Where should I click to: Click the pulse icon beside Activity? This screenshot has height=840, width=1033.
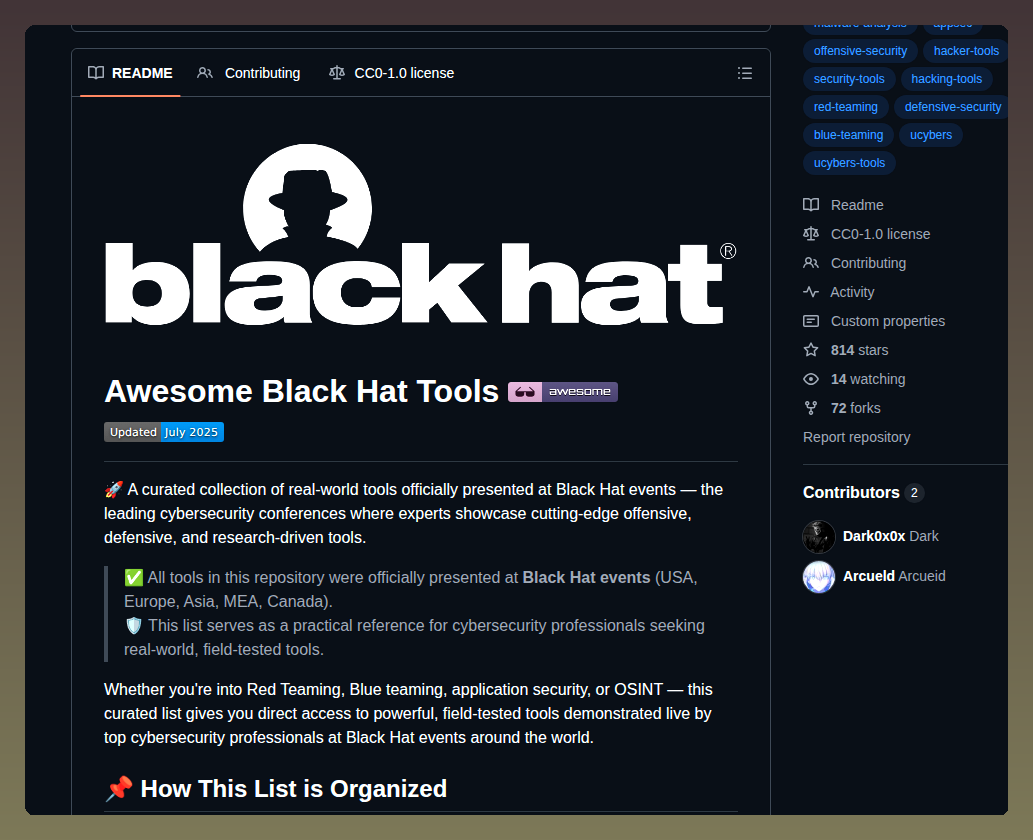pyautogui.click(x=811, y=292)
